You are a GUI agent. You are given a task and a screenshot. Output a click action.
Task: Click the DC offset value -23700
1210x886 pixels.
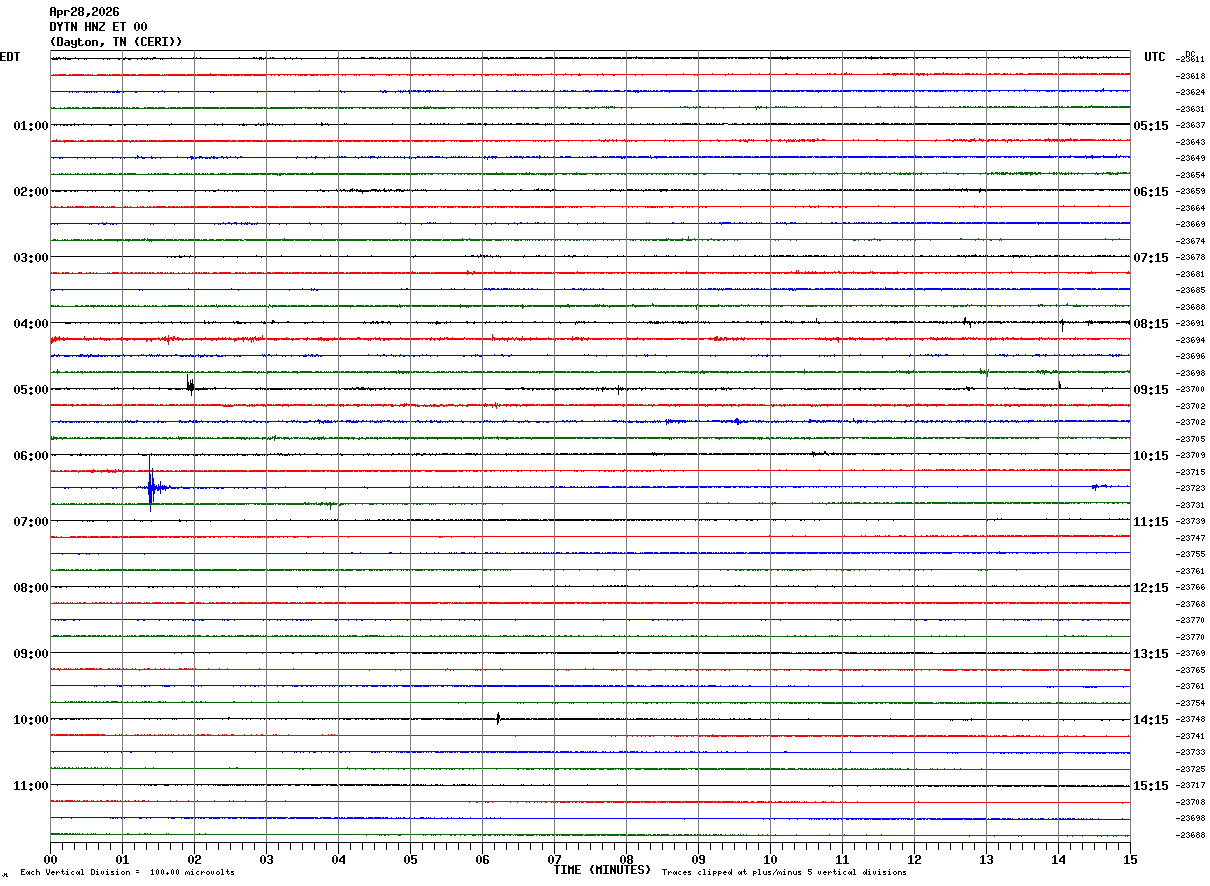1190,390
